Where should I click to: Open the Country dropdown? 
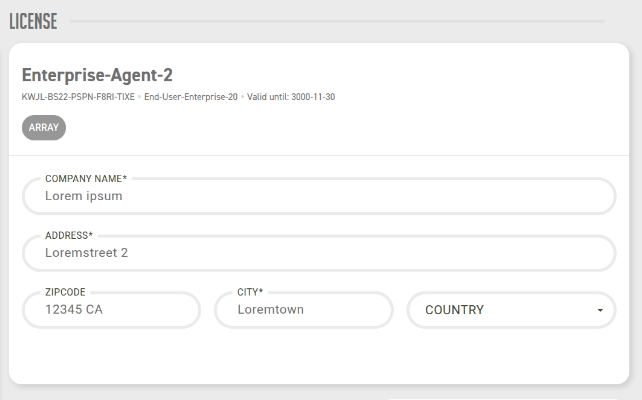pyautogui.click(x=511, y=310)
